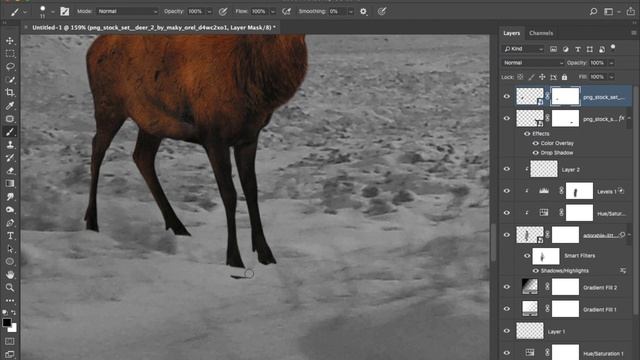Screen dimensions: 640x360
Task: Click the foreground color swatch
Action: (x=7, y=322)
